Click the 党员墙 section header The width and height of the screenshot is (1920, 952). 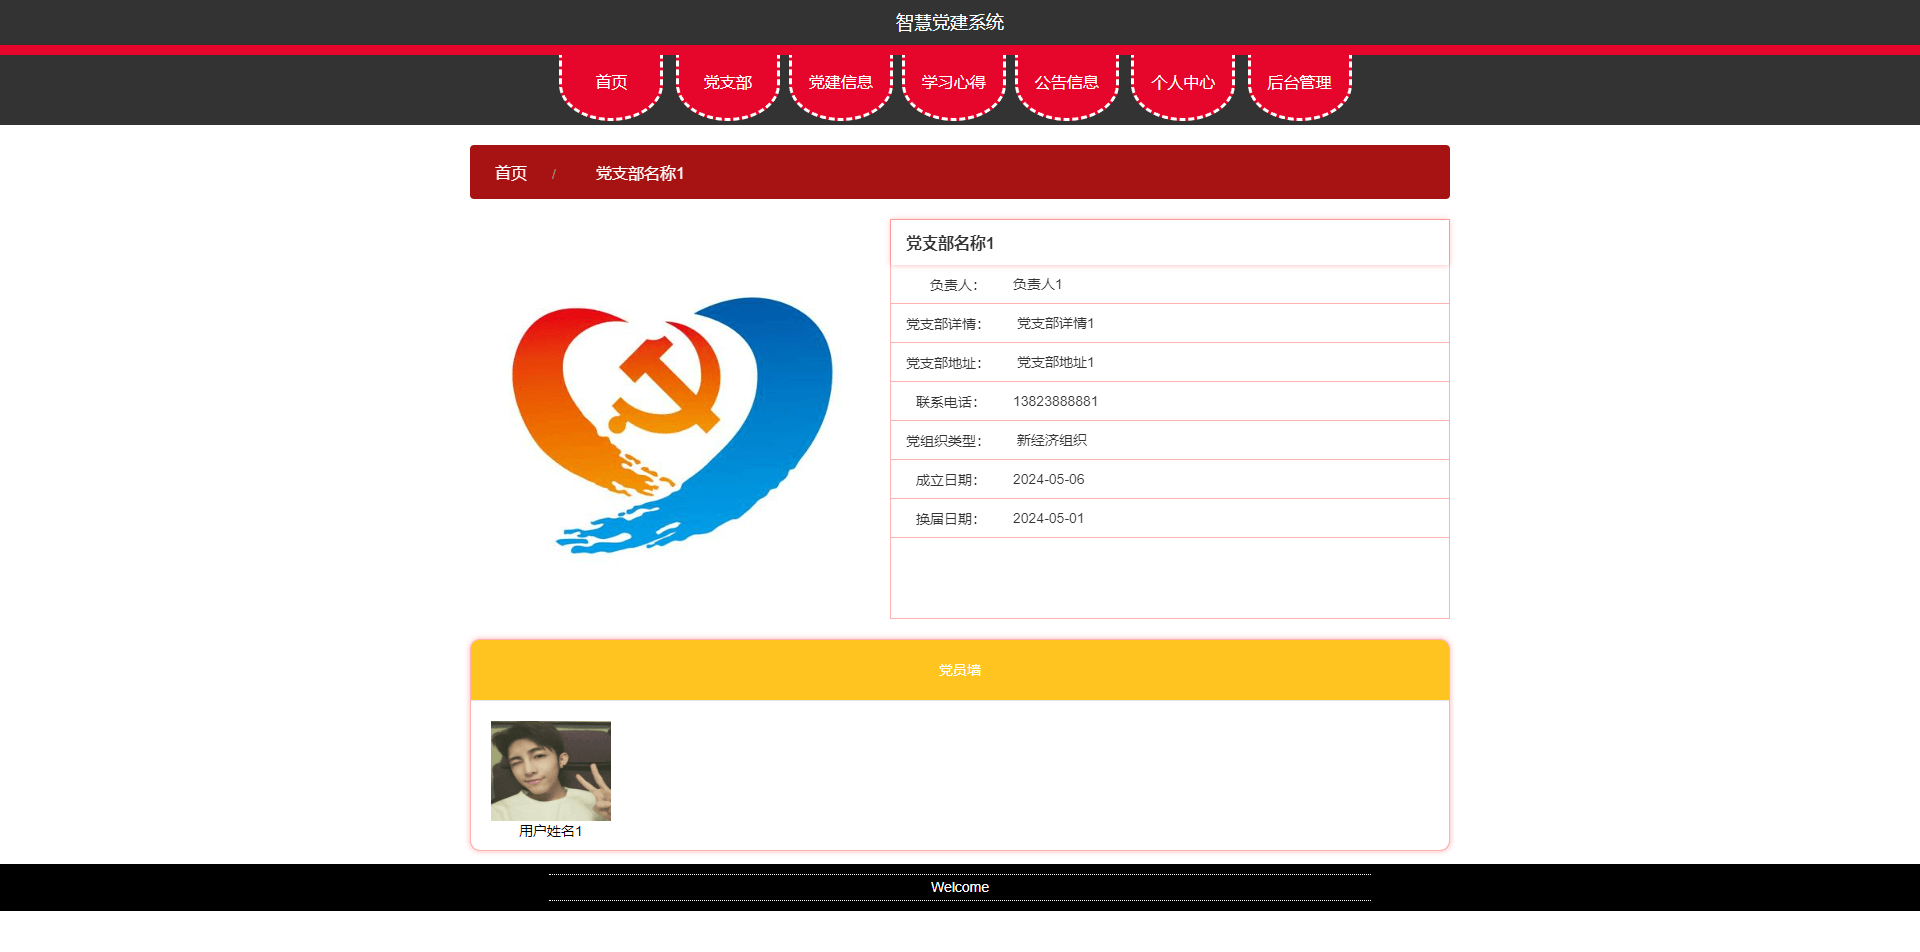click(960, 670)
